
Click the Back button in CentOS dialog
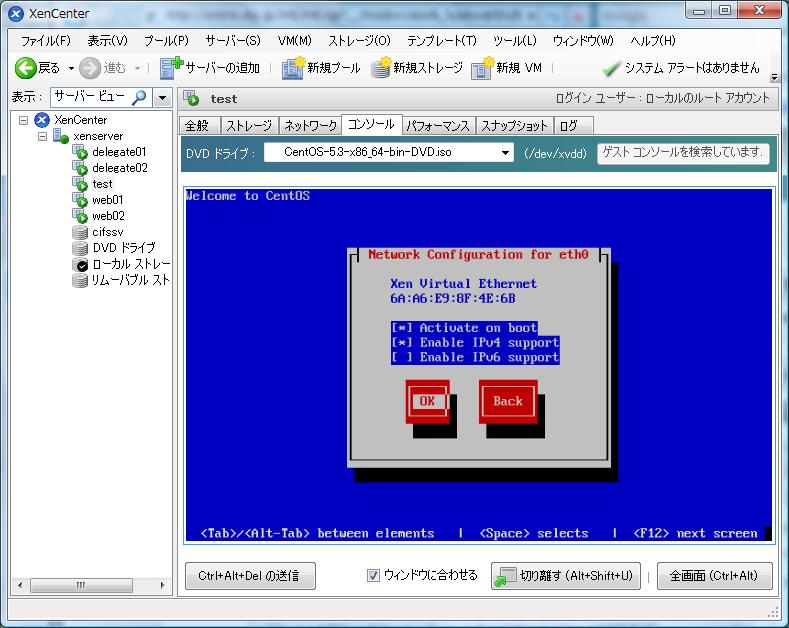point(508,401)
